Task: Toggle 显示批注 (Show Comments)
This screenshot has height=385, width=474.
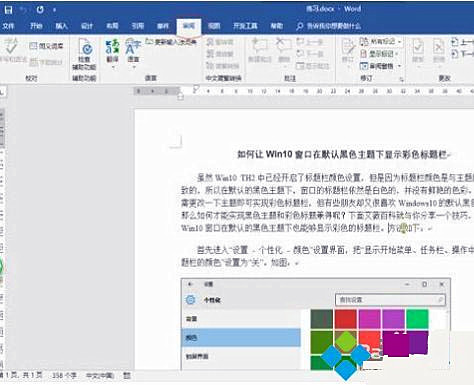Action: click(313, 66)
